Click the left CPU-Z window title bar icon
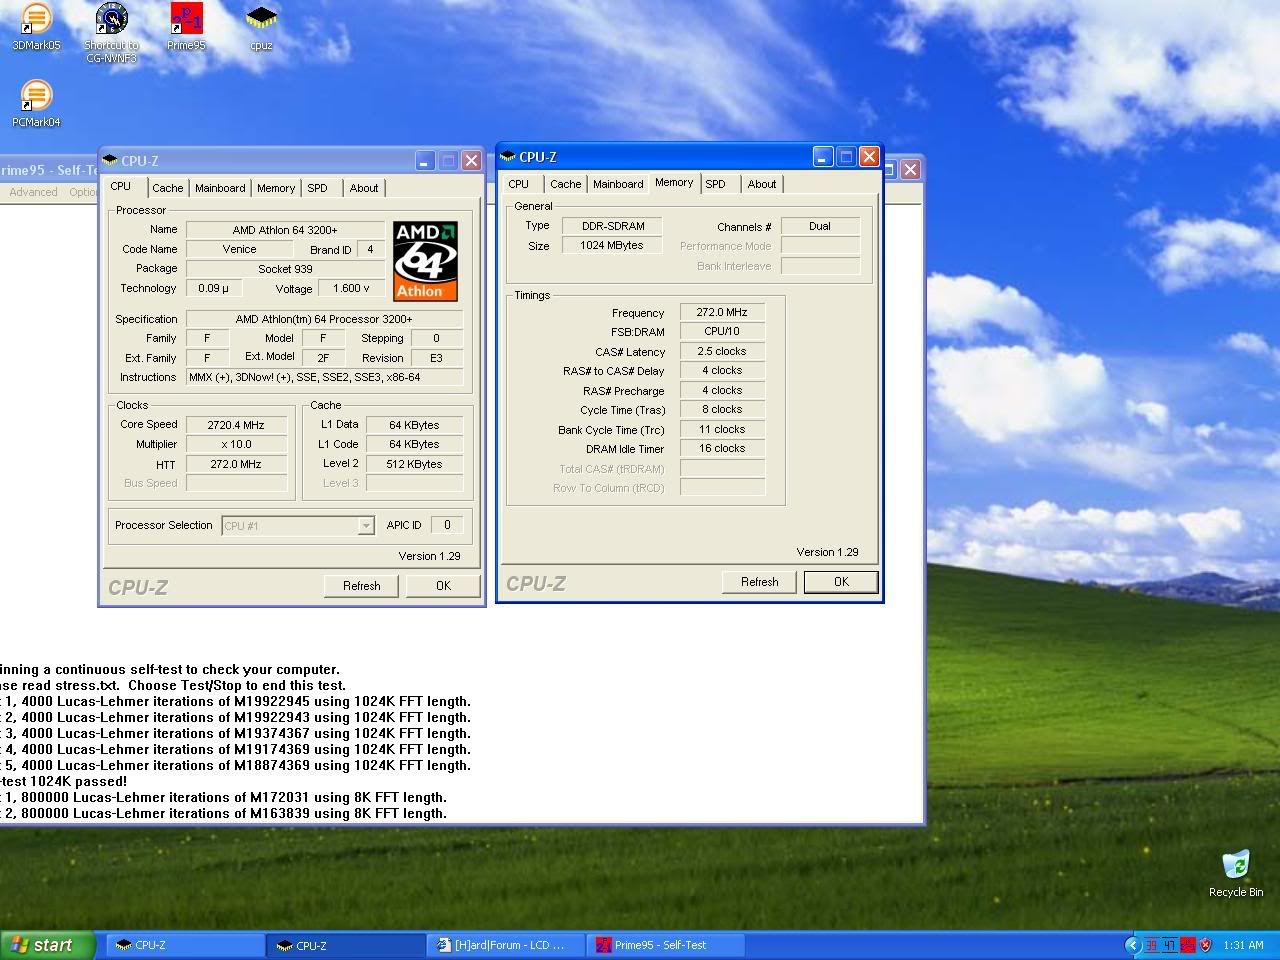Screen dimensions: 1280x960 click(x=110, y=161)
